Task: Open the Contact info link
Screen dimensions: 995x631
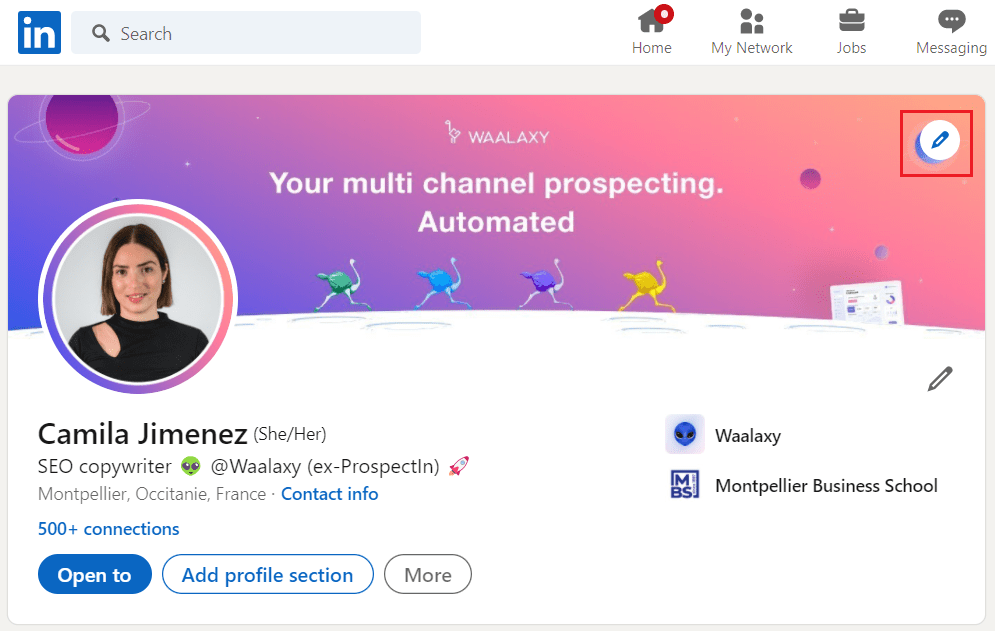Action: click(329, 494)
